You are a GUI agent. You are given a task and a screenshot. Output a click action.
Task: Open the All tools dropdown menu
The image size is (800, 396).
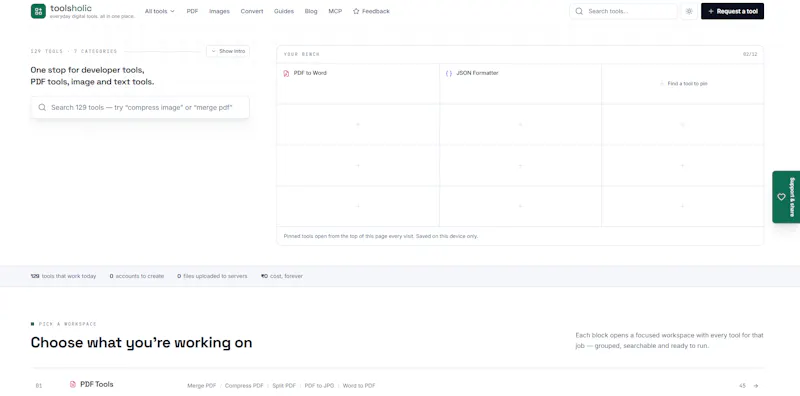160,11
